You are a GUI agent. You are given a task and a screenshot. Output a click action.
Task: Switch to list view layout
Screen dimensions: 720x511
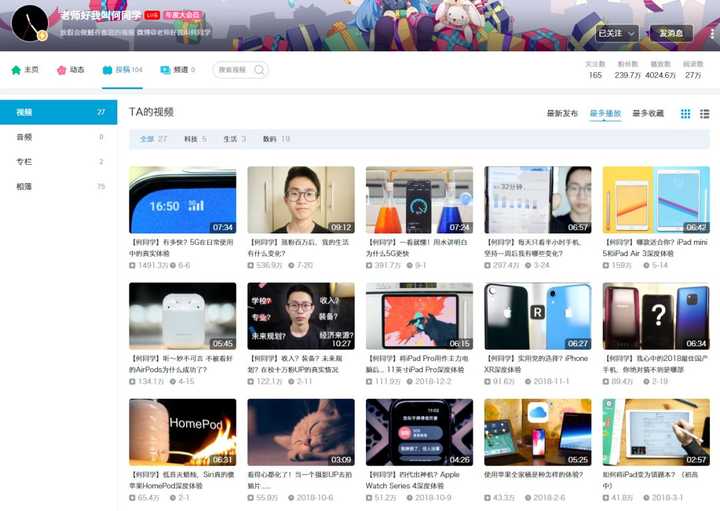point(704,113)
